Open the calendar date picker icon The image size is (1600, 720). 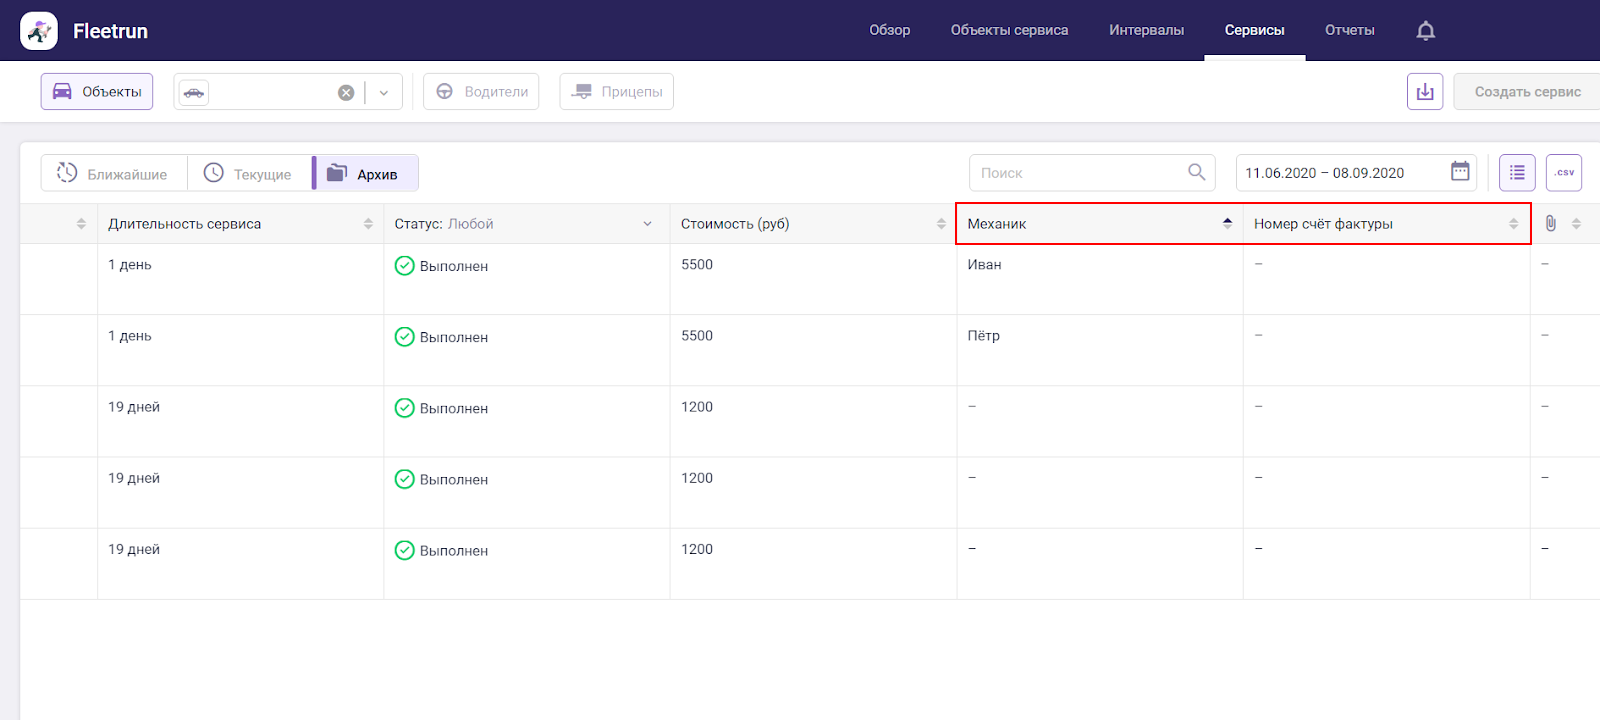(1460, 172)
